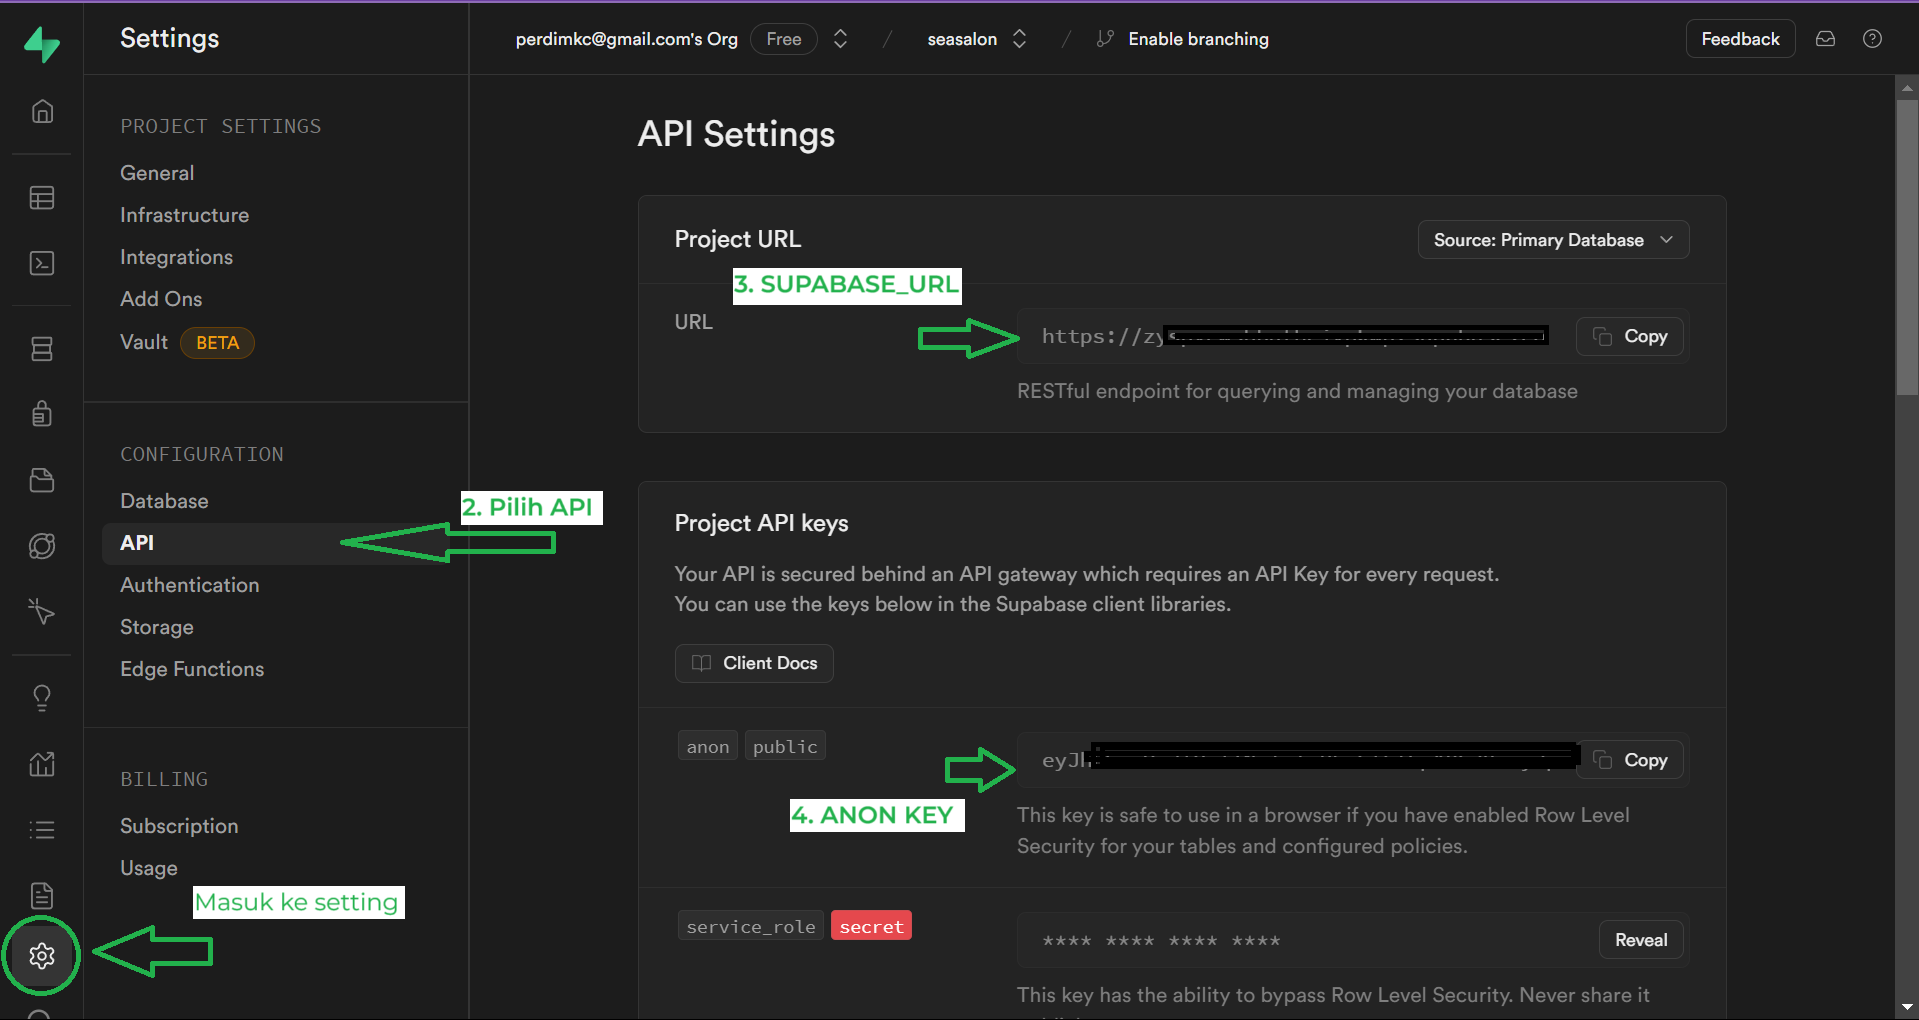Viewport: 1919px width, 1020px height.
Task: Open the Edge Functions globe icon
Action: pyautogui.click(x=42, y=546)
